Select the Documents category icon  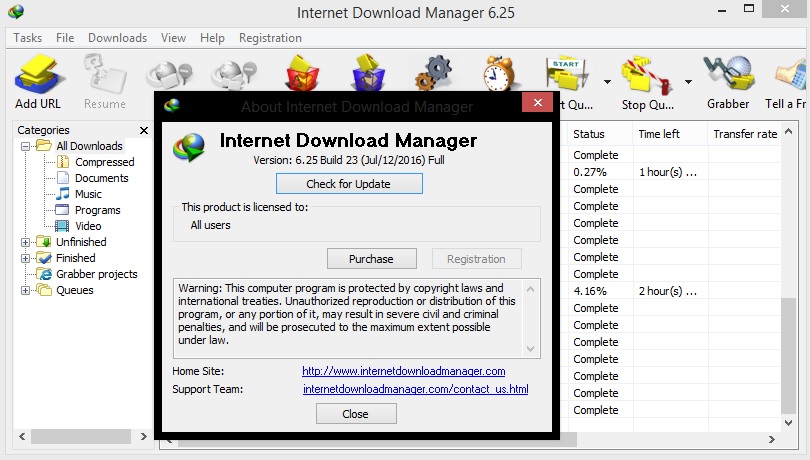coord(63,178)
